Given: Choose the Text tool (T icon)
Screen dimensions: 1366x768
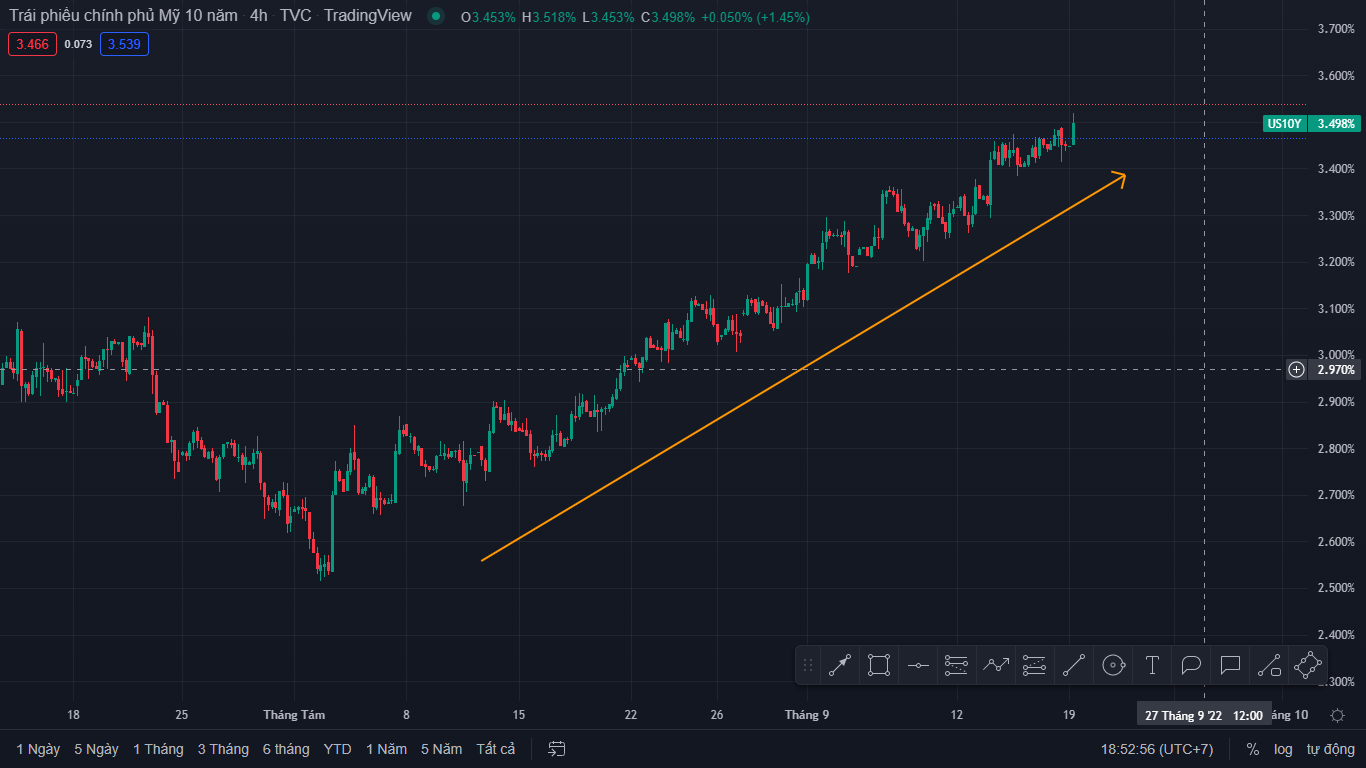Looking at the screenshot, I should coord(1152,665).
